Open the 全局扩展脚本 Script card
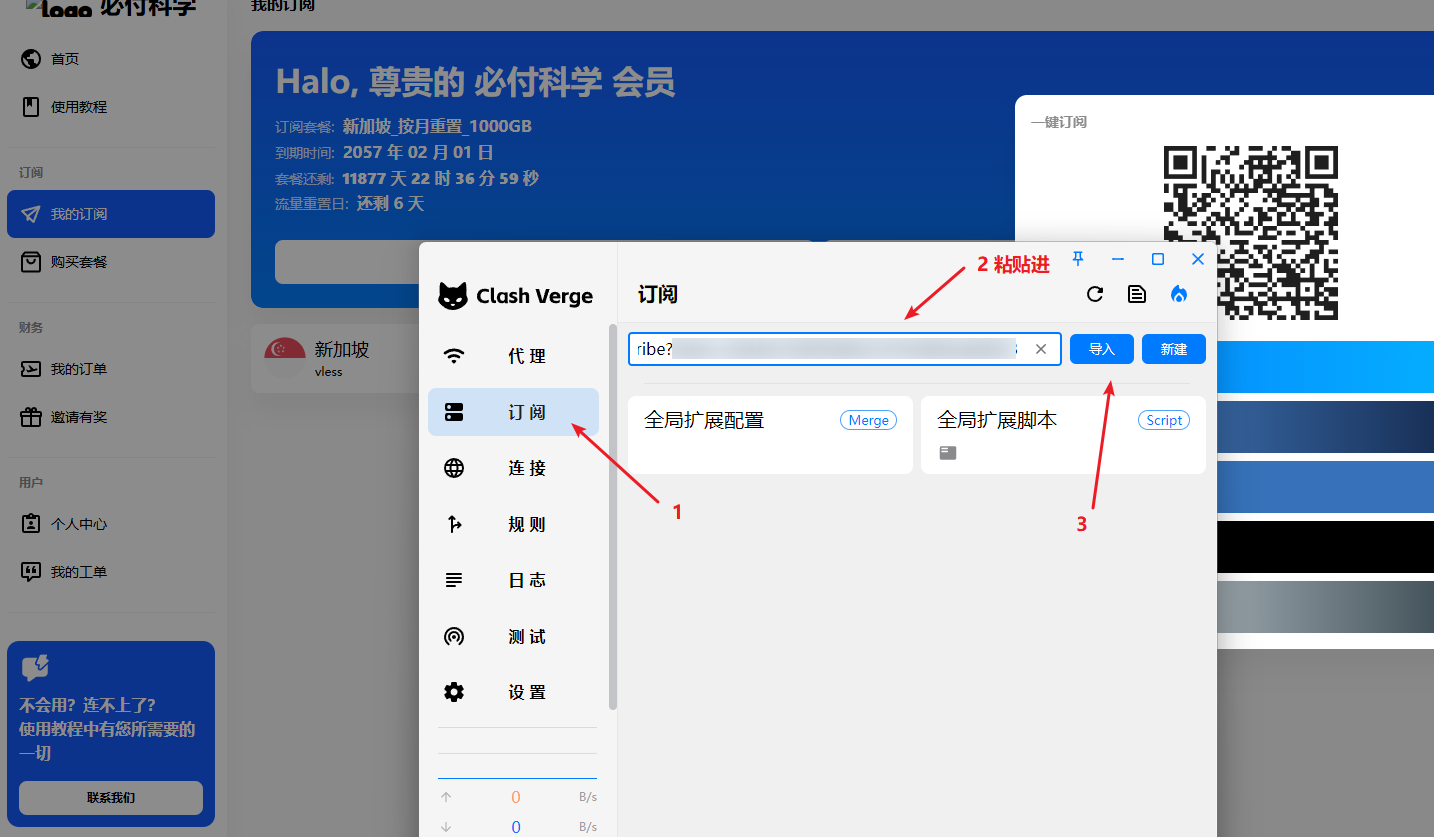This screenshot has height=837, width=1434. point(1063,434)
